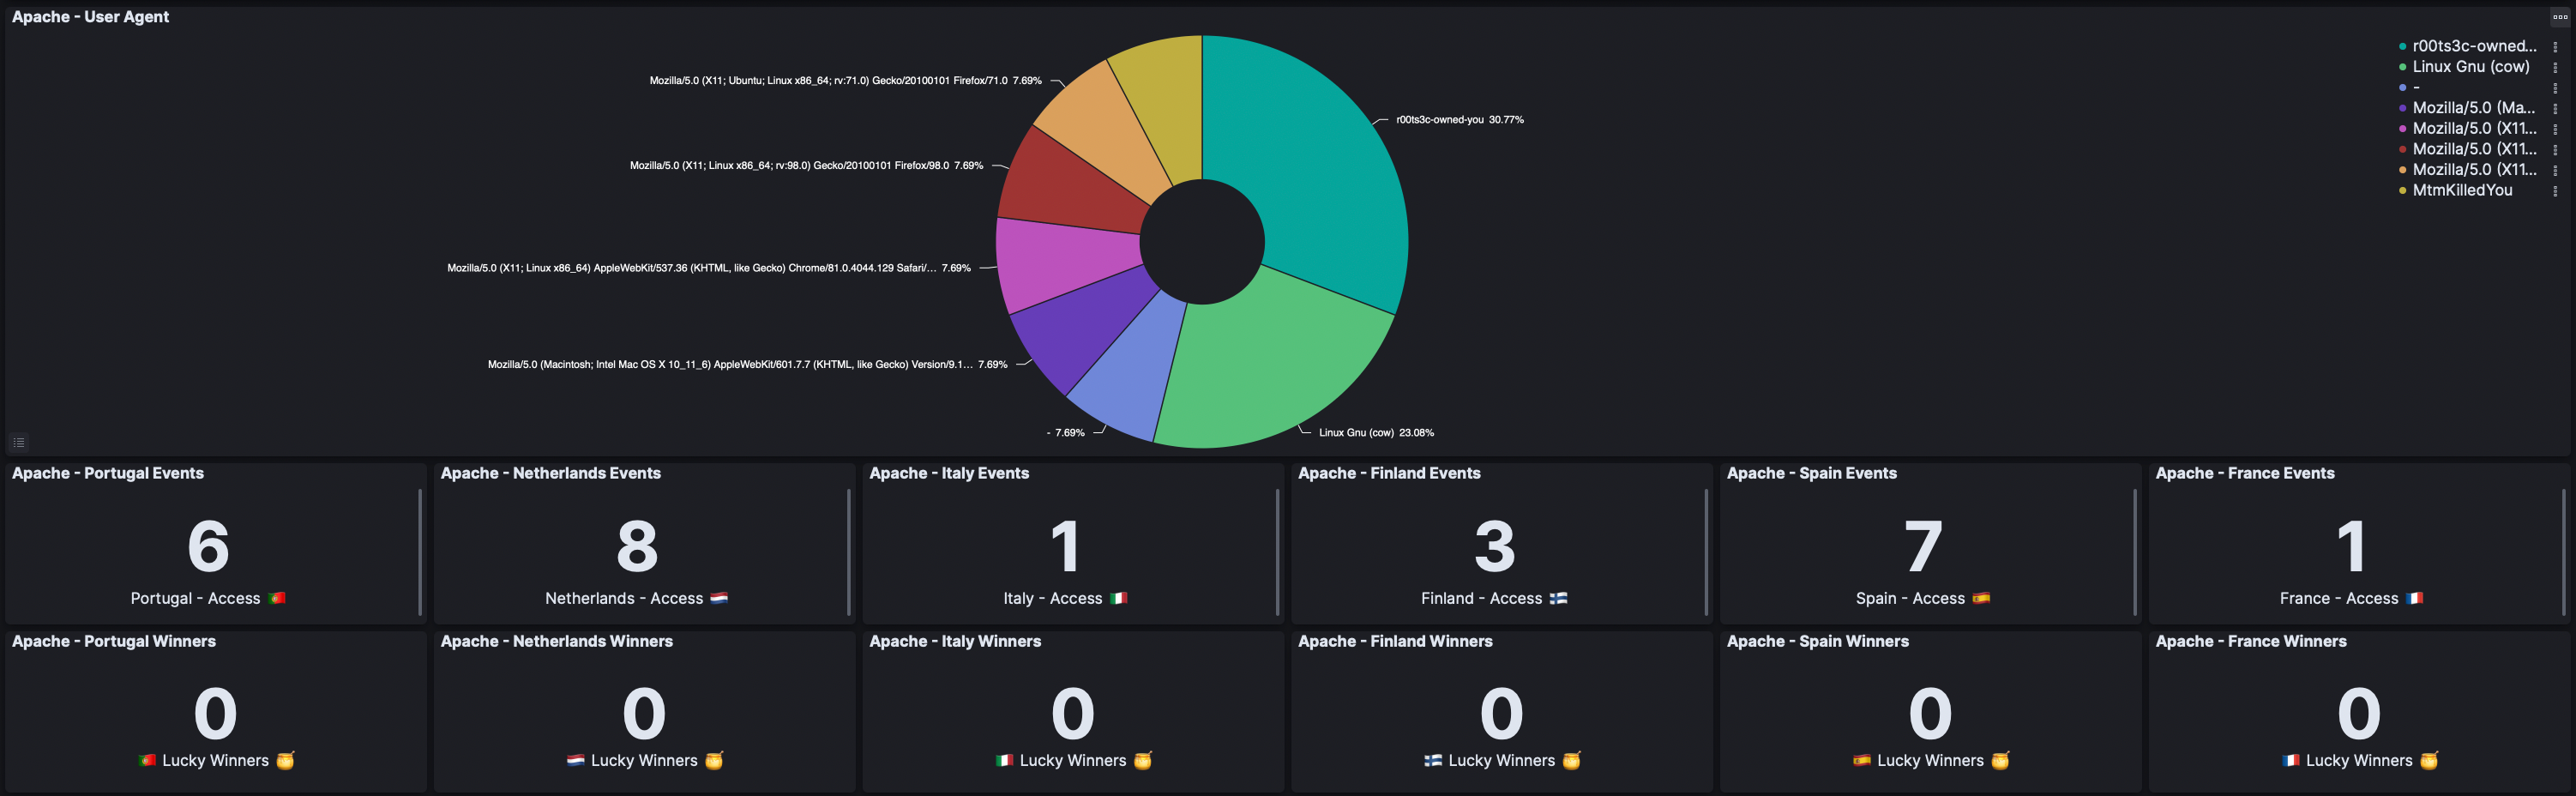Click the Finland Lucky Winners zero value
2576x796 pixels.
coord(1501,714)
